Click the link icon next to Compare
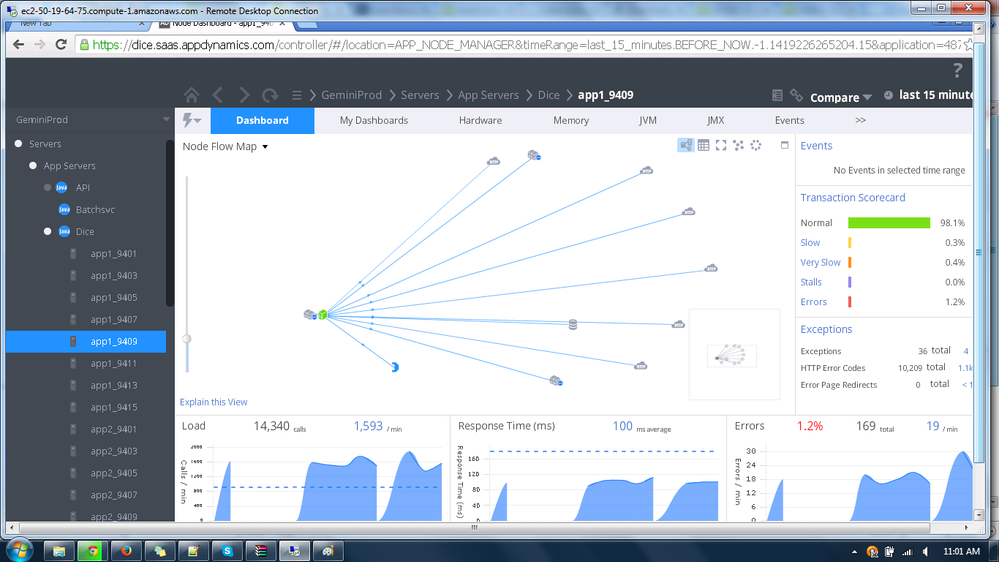The image size is (999, 562). (796, 96)
